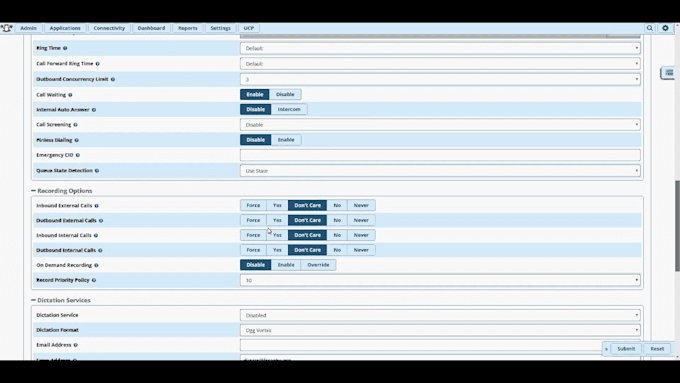Go to the Dashboard menu item

pyautogui.click(x=151, y=28)
